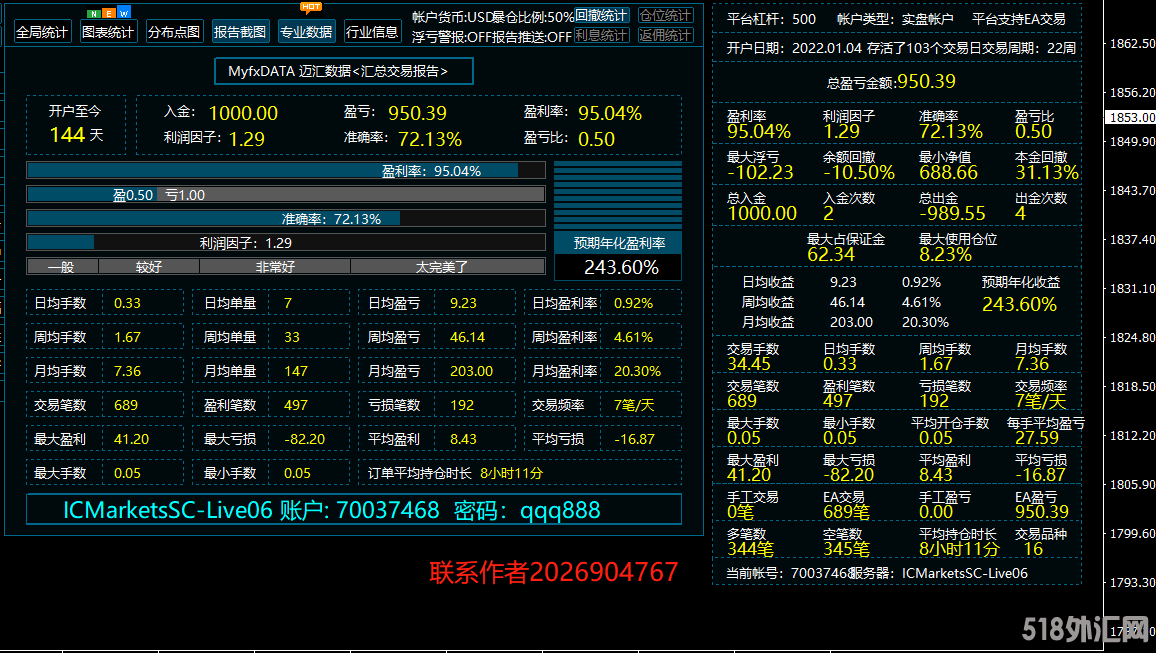Click the 日均手数 0.33 cell
The height and width of the screenshot is (653, 1156).
105,303
